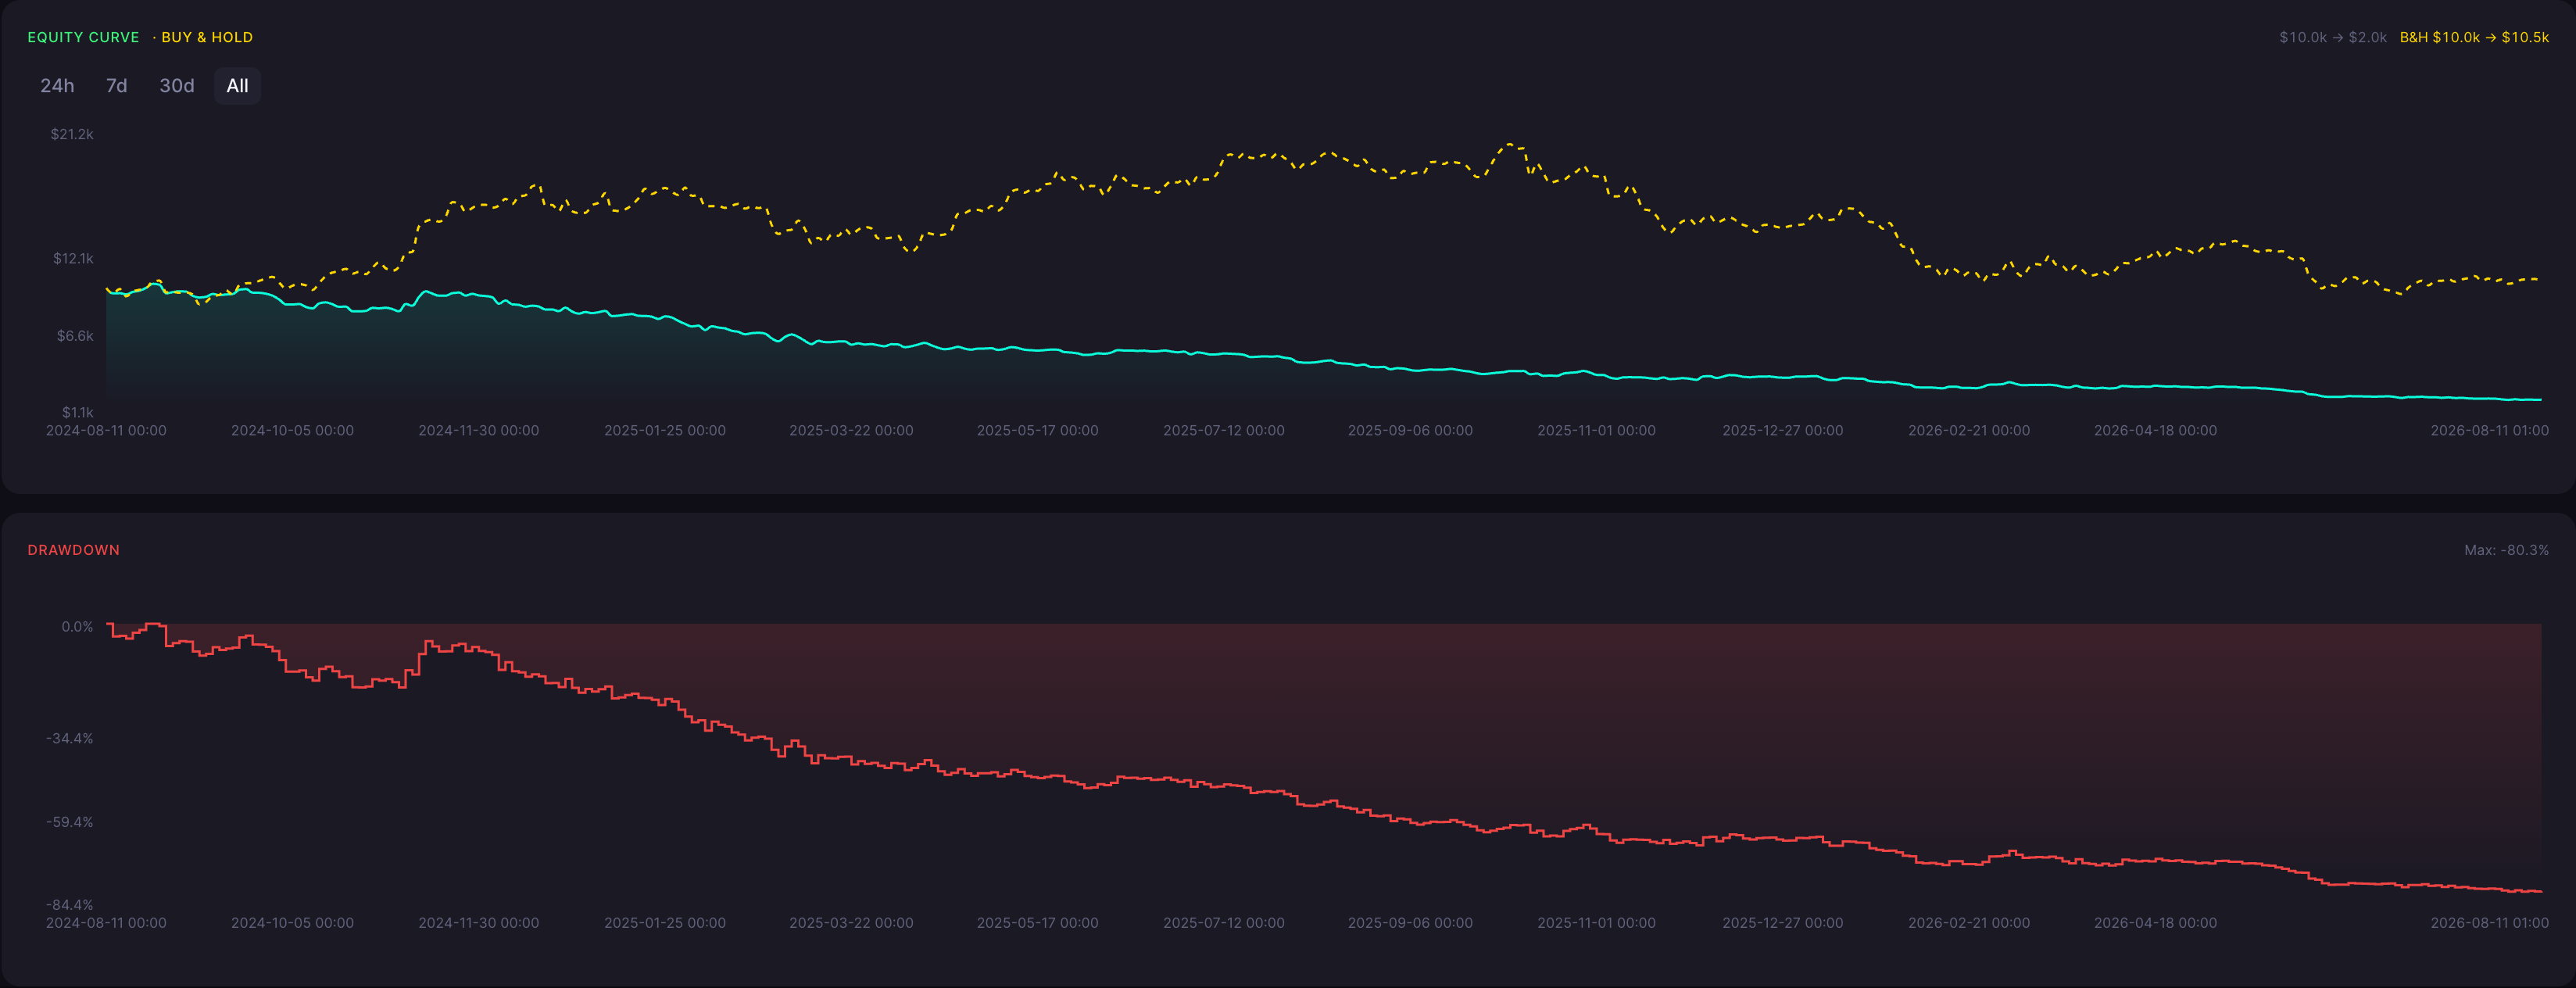
Task: Click 2025-03-22 00:00 on drawdown chart axis
Action: point(851,923)
